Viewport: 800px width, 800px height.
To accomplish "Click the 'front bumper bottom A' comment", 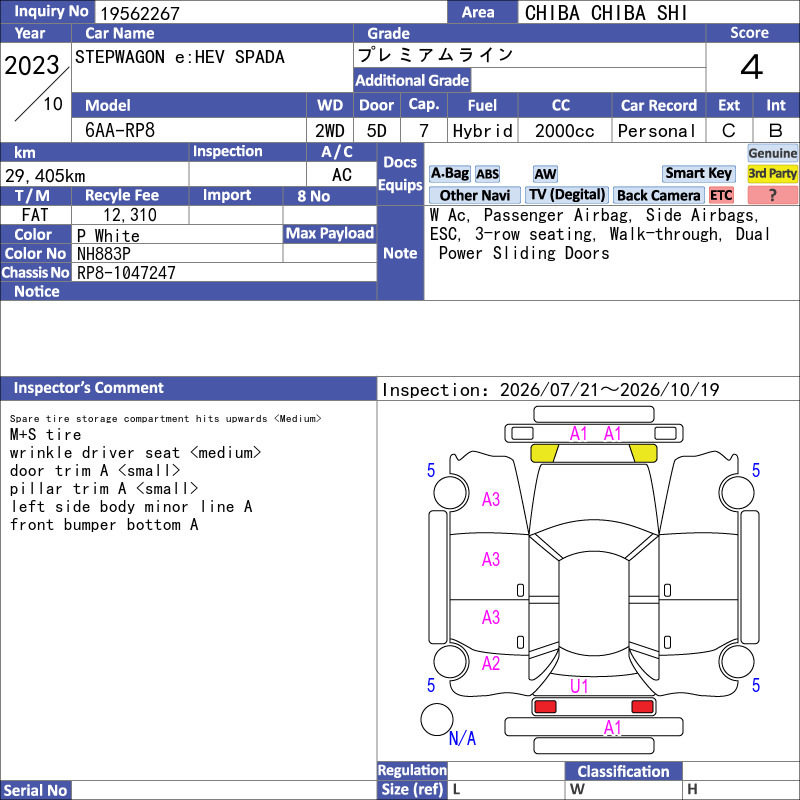I will coord(104,524).
